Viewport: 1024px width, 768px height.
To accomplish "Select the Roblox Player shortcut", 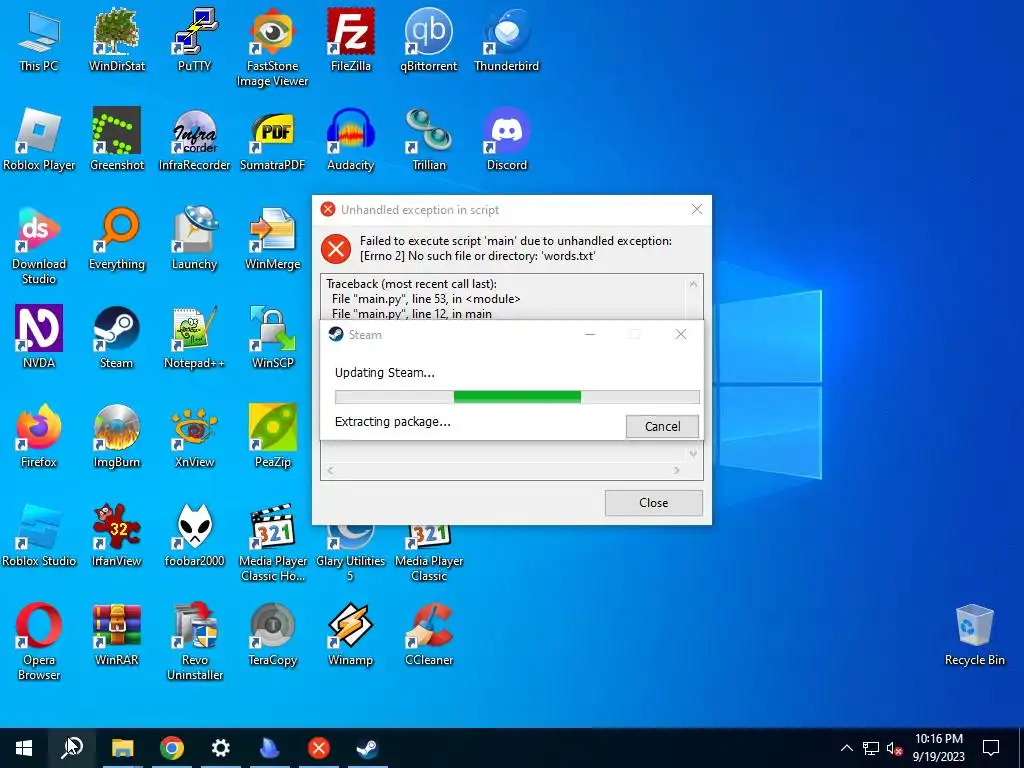I will point(39,139).
